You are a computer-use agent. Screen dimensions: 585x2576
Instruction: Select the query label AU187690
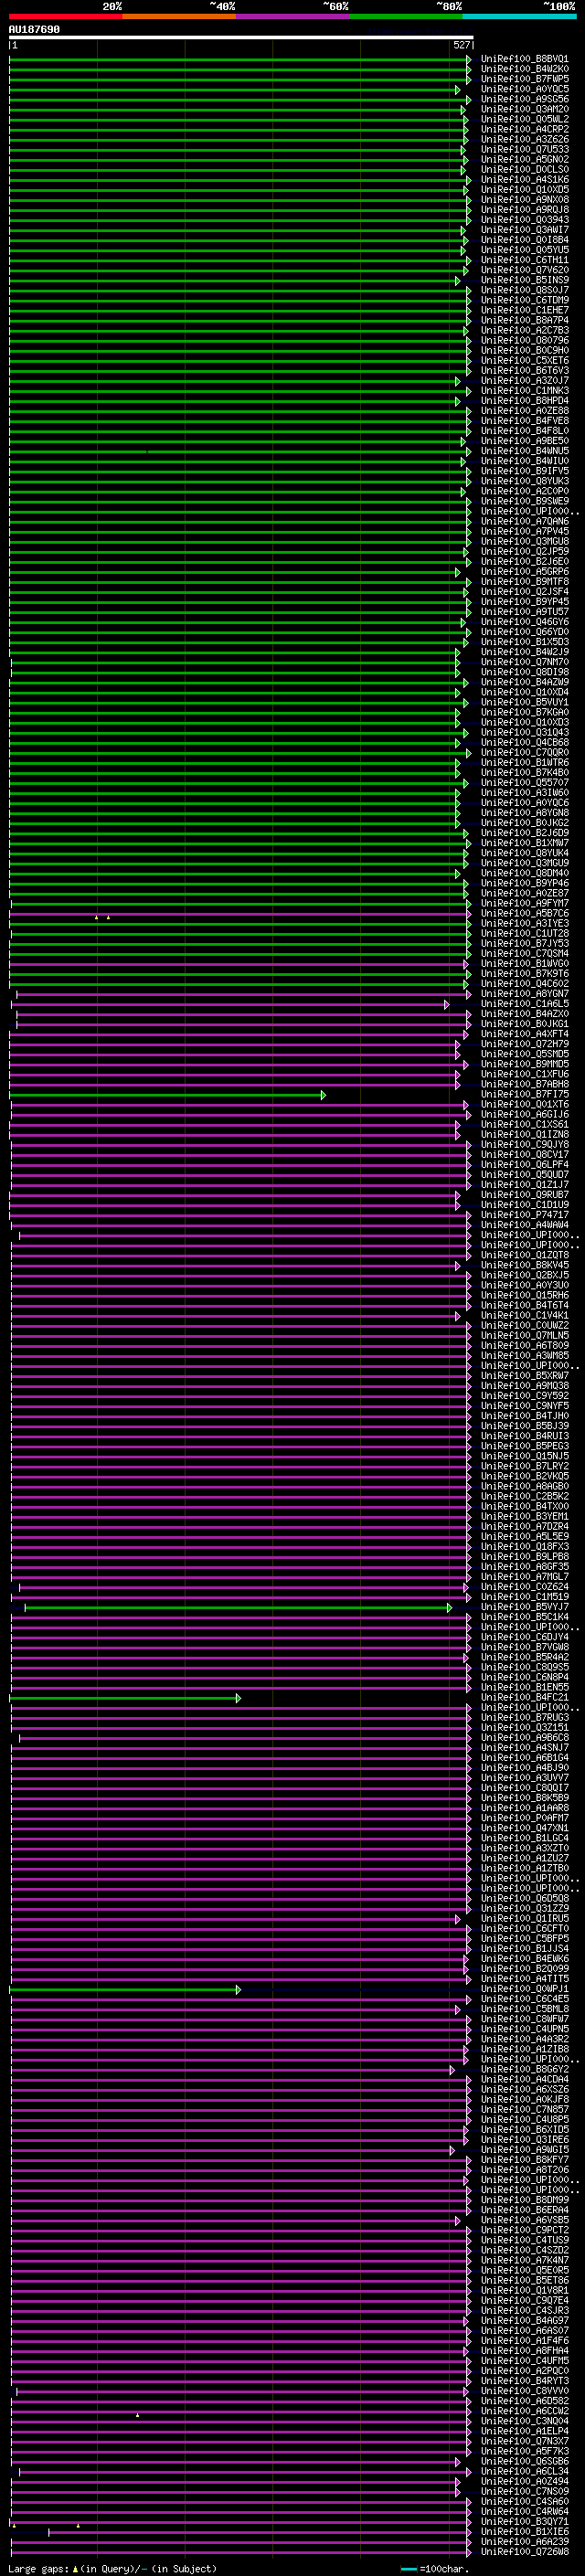(34, 30)
